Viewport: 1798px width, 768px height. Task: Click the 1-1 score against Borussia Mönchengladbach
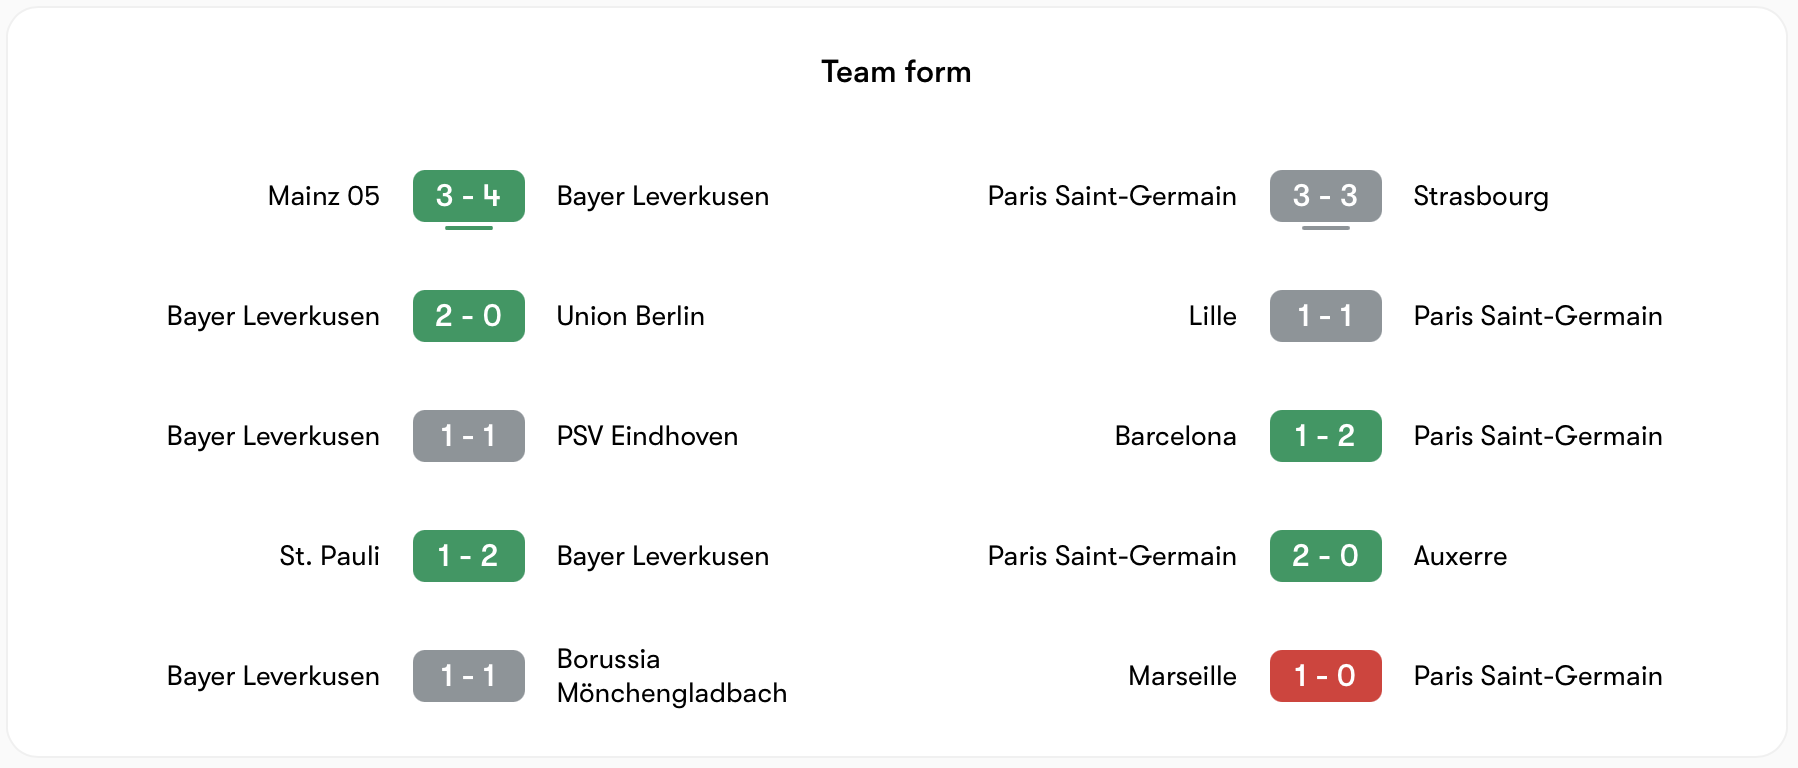(x=468, y=676)
